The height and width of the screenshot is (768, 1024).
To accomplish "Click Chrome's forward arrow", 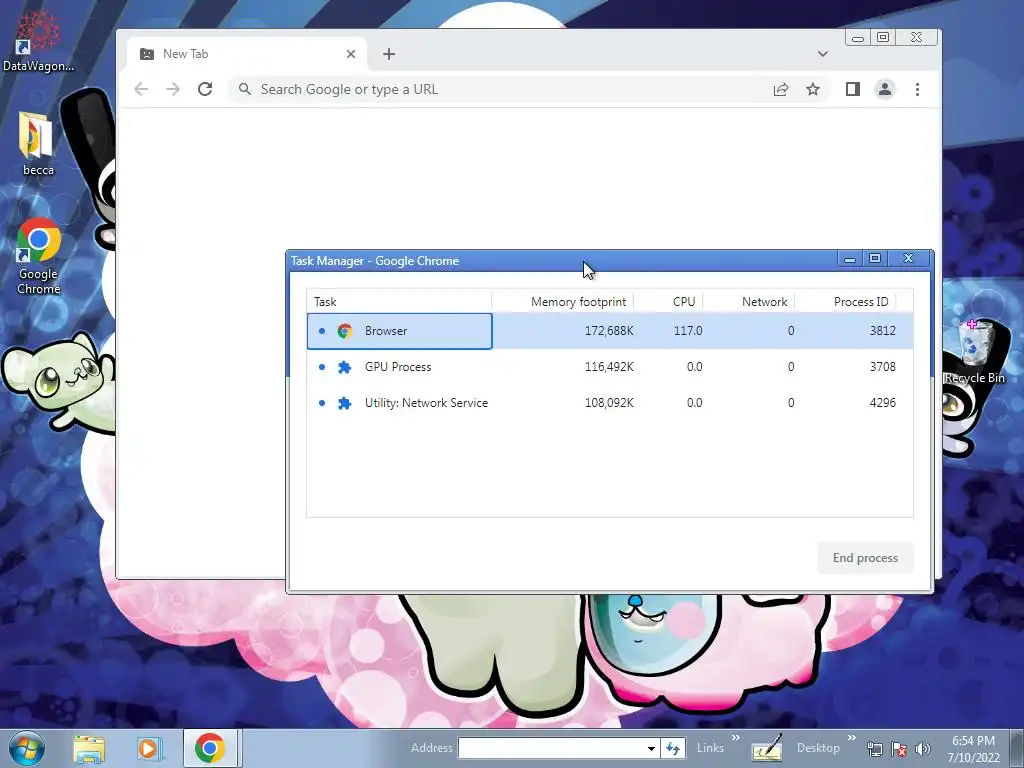I will [173, 89].
